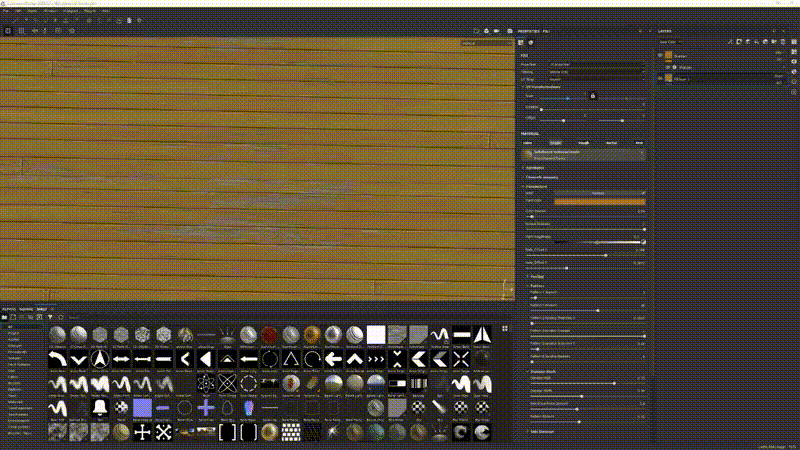Open the Viewport menu
Image resolution: width=800 pixels, height=450 pixels.
tap(71, 11)
